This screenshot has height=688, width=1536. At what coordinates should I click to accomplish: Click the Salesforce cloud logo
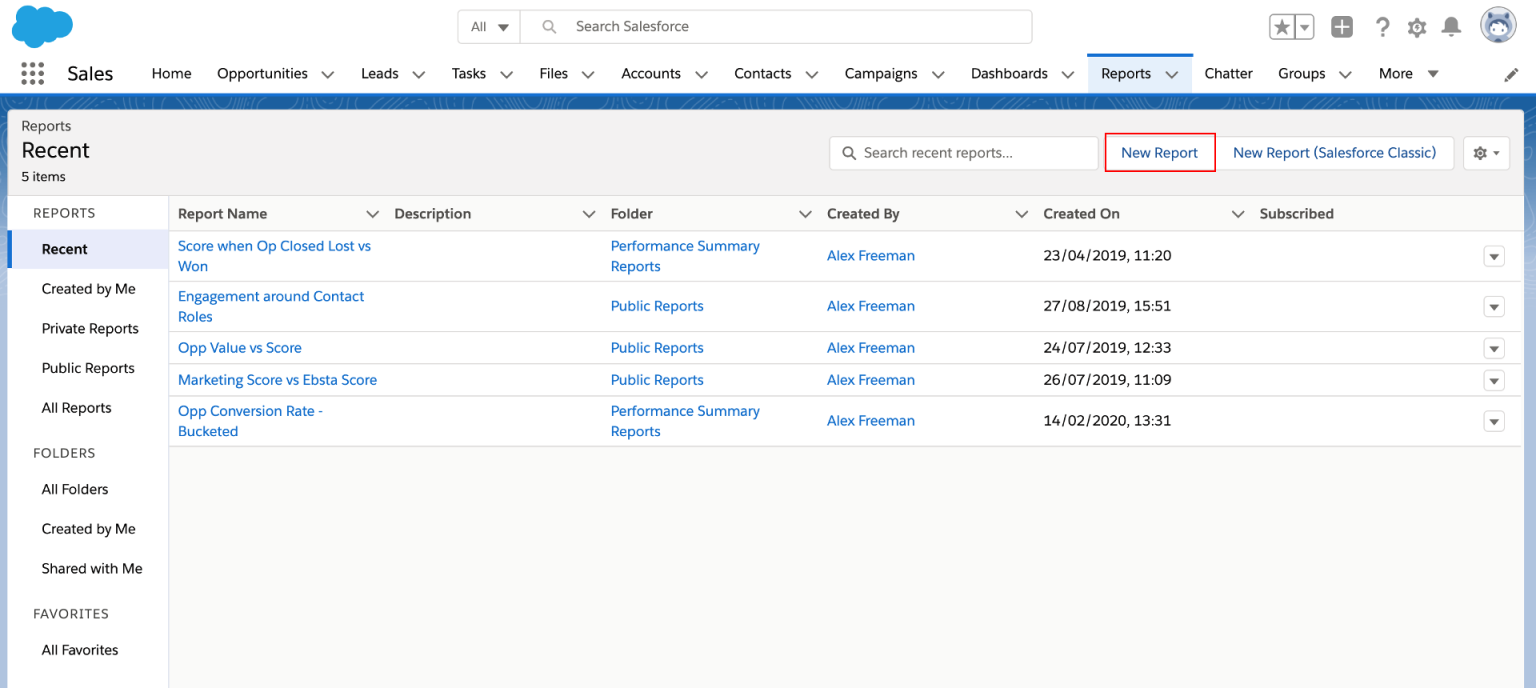pyautogui.click(x=42, y=26)
